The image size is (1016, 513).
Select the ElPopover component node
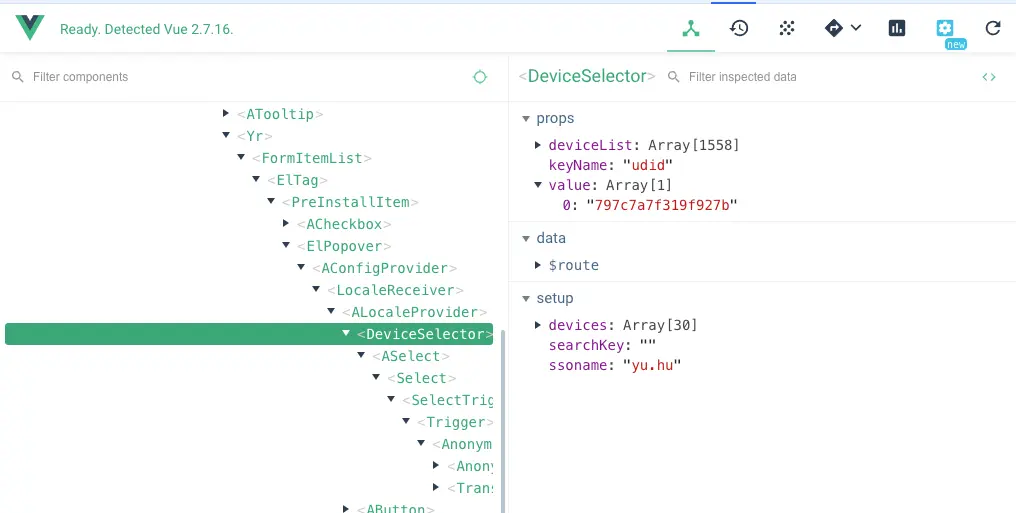pyautogui.click(x=342, y=246)
